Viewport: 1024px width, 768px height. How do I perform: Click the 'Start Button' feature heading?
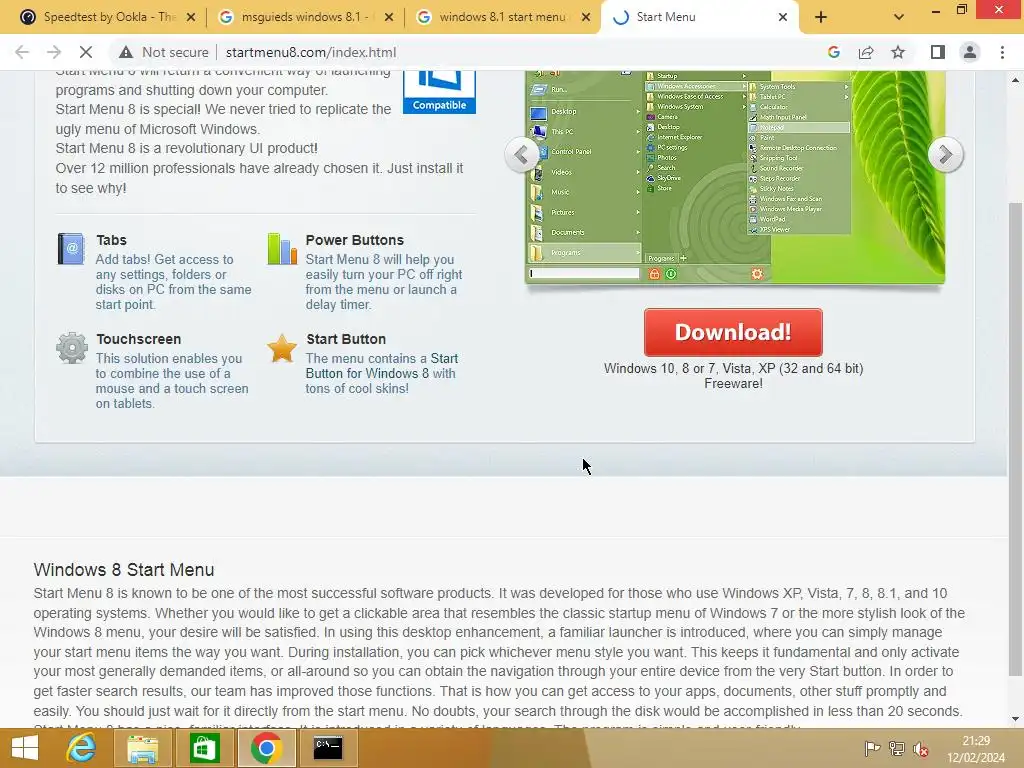pyautogui.click(x=346, y=339)
